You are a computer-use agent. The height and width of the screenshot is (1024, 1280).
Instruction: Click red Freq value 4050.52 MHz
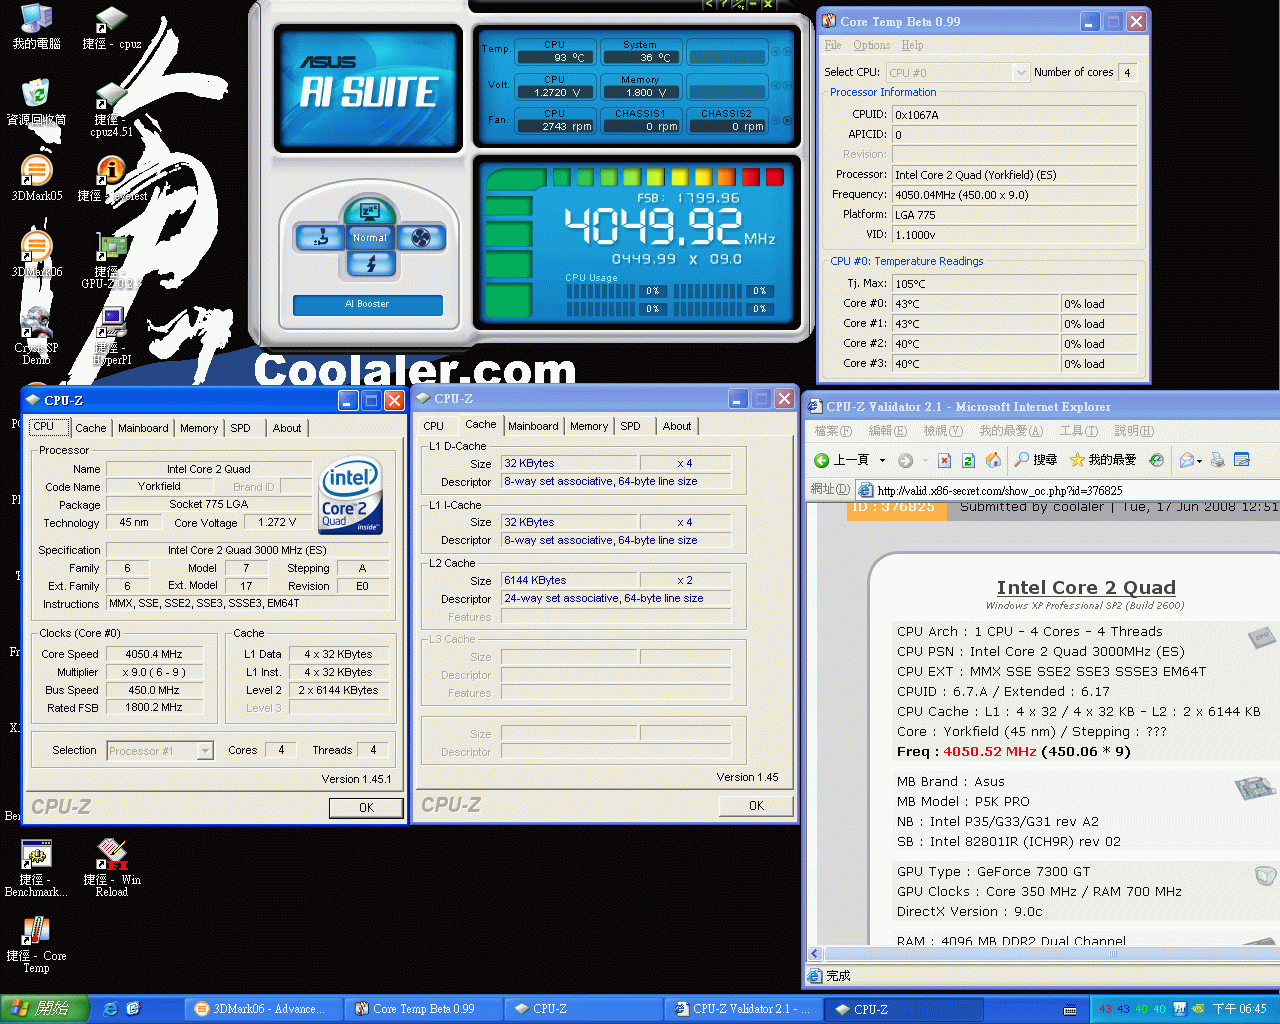pos(989,752)
